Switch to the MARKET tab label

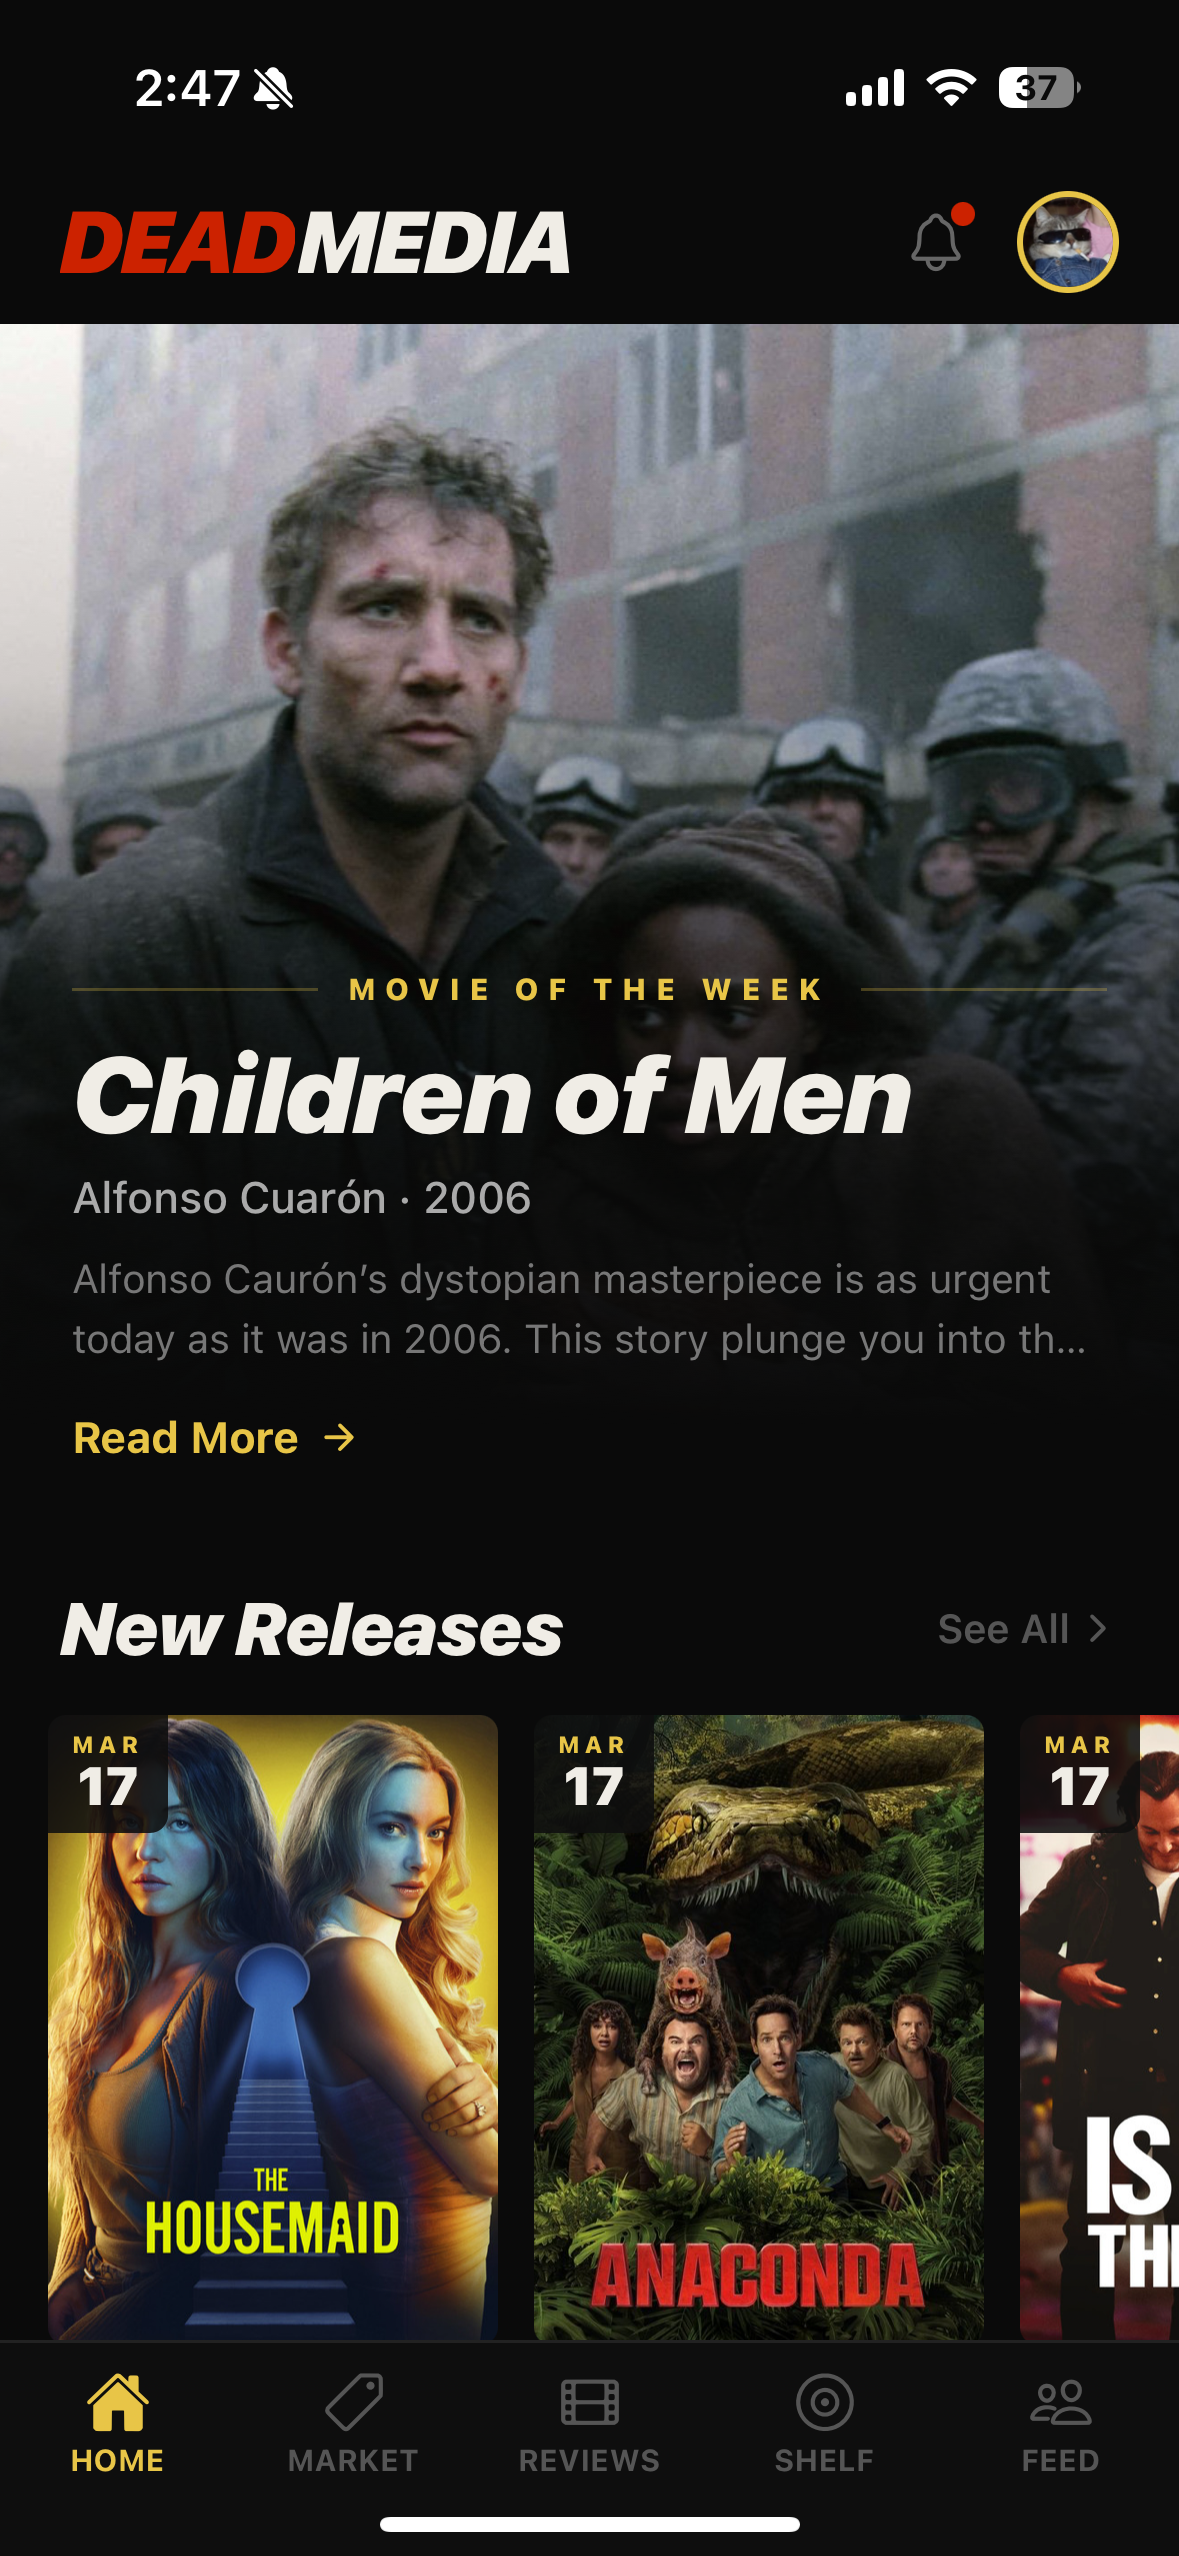[x=353, y=2461]
